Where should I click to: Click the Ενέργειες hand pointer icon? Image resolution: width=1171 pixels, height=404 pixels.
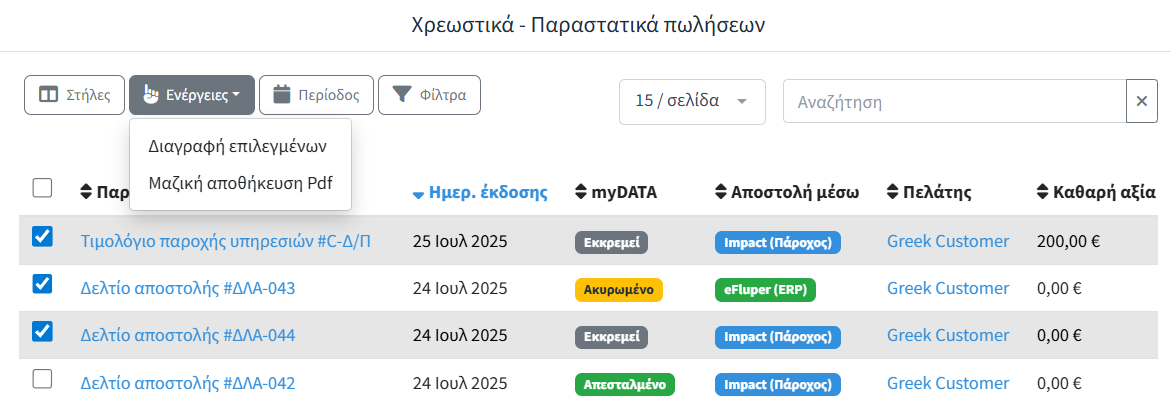[x=150, y=95]
